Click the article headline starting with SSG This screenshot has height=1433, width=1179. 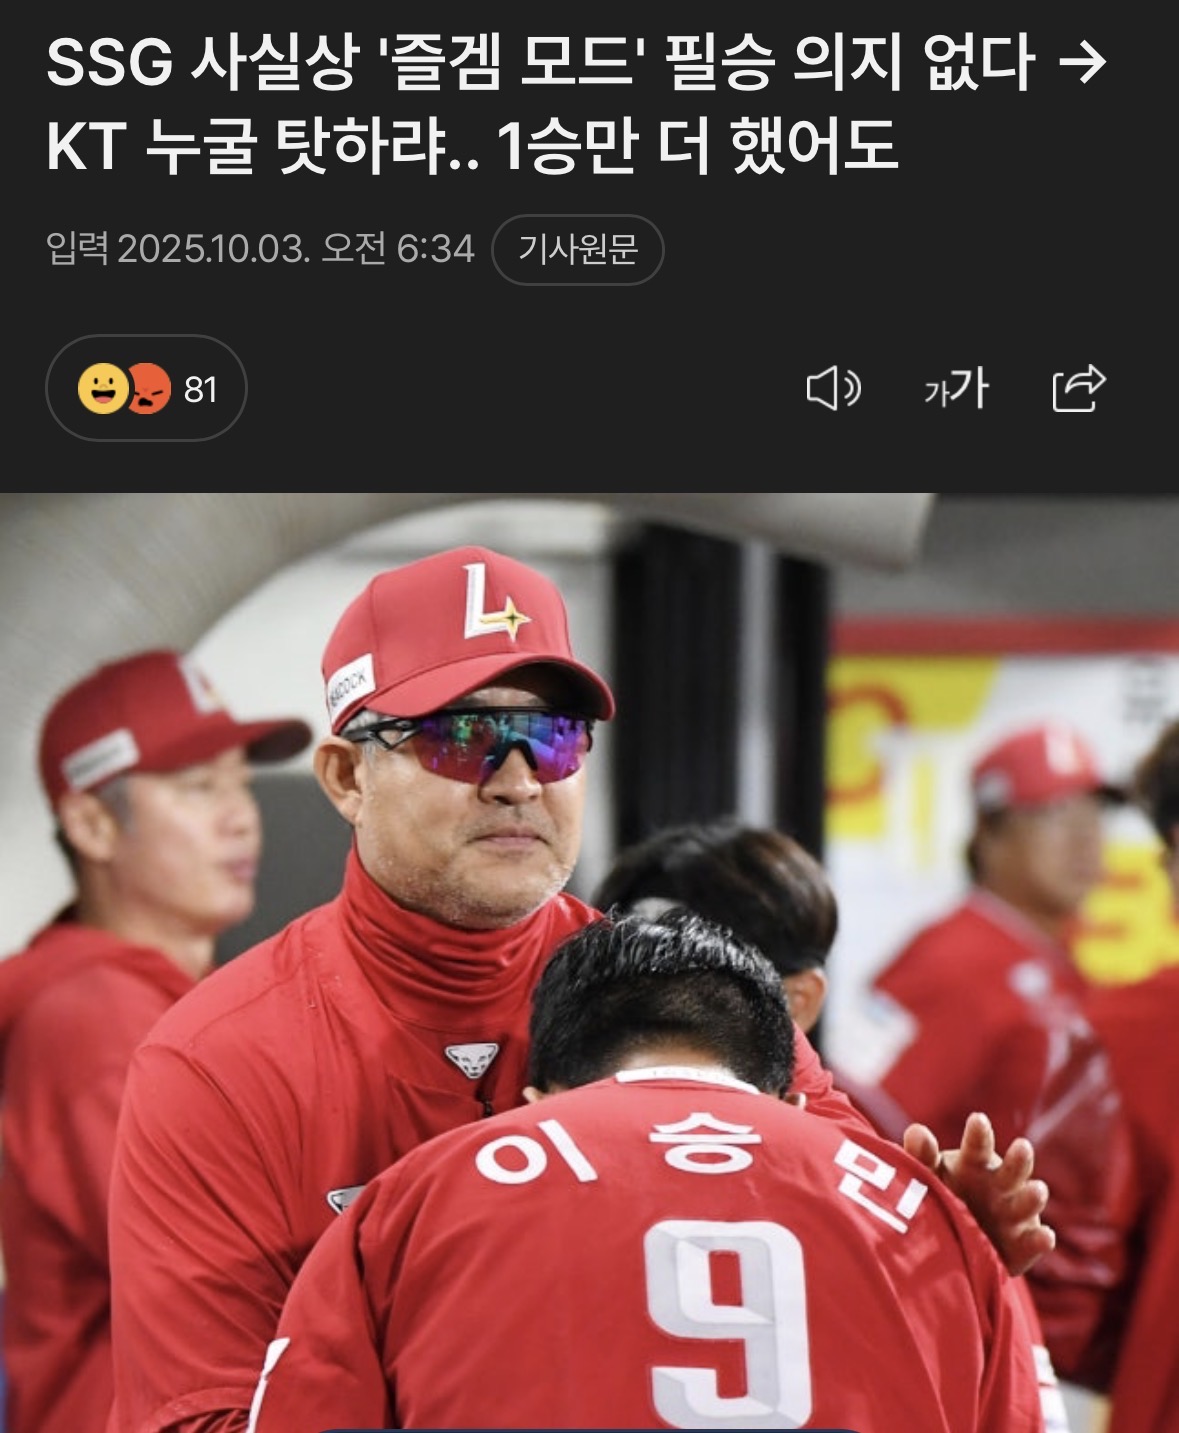pos(576,105)
